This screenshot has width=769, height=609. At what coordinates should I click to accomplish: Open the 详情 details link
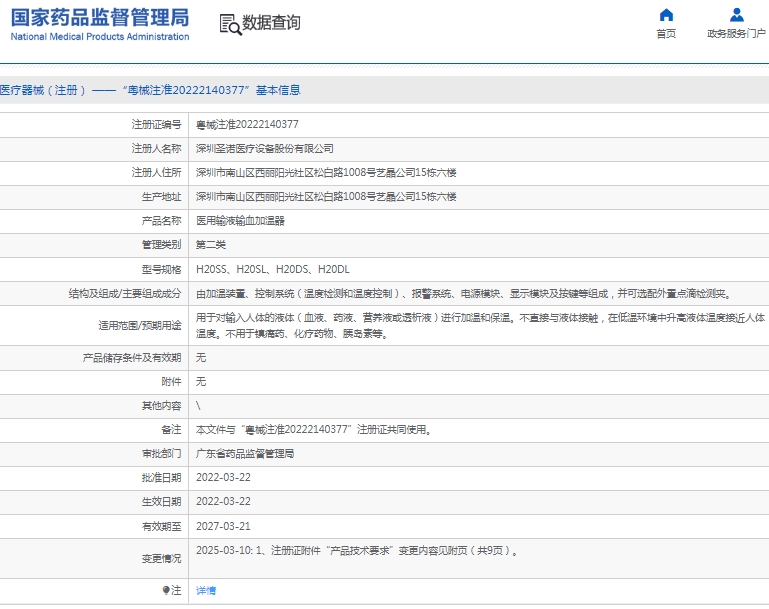[x=206, y=590]
